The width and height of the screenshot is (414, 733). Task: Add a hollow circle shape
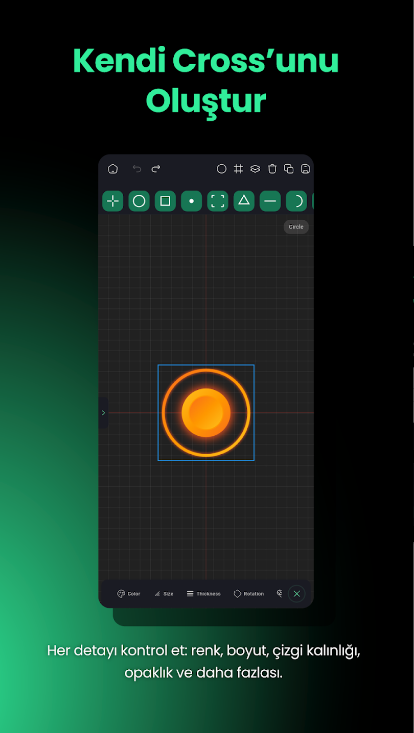(x=139, y=201)
